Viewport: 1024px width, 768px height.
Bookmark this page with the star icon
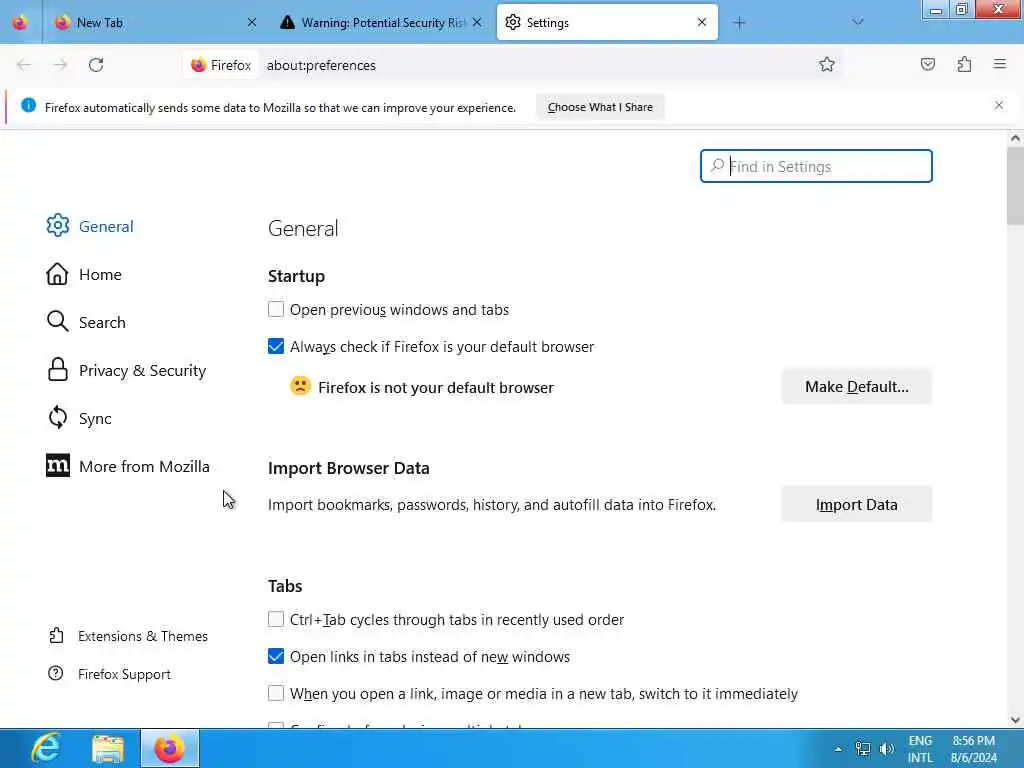[x=827, y=65]
